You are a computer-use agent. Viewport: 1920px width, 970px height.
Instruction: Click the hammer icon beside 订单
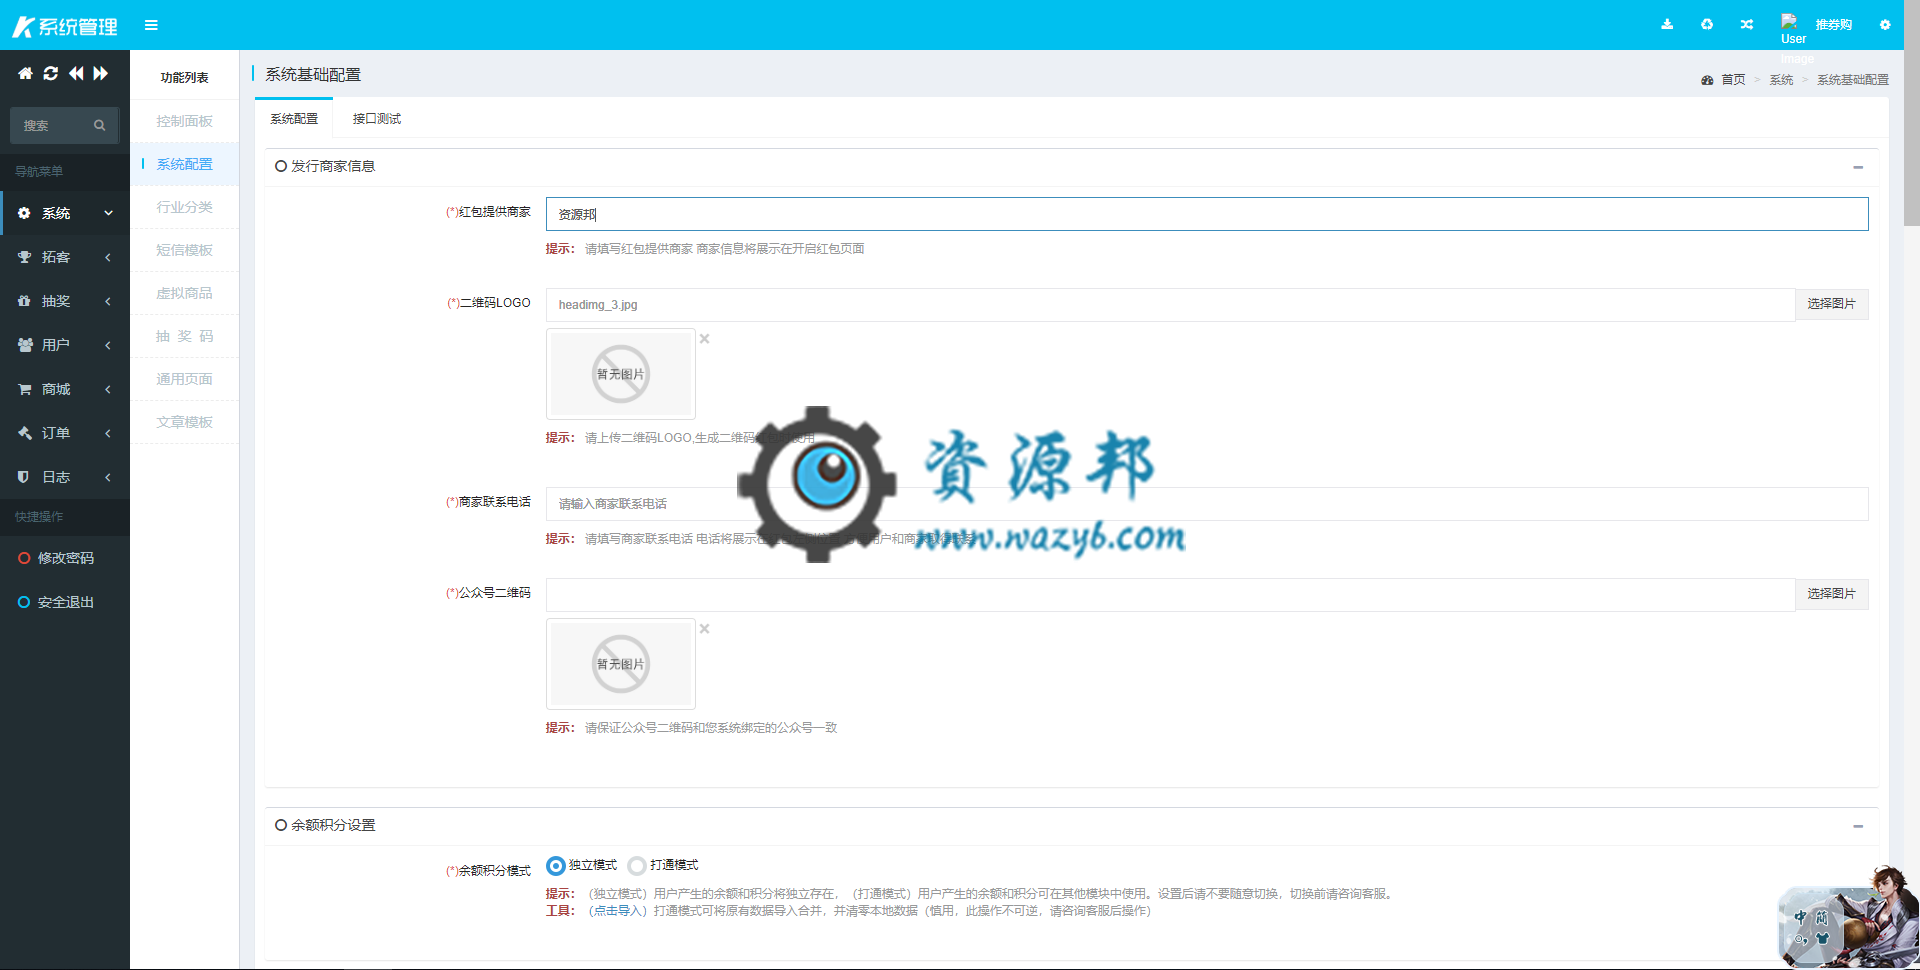pos(24,433)
